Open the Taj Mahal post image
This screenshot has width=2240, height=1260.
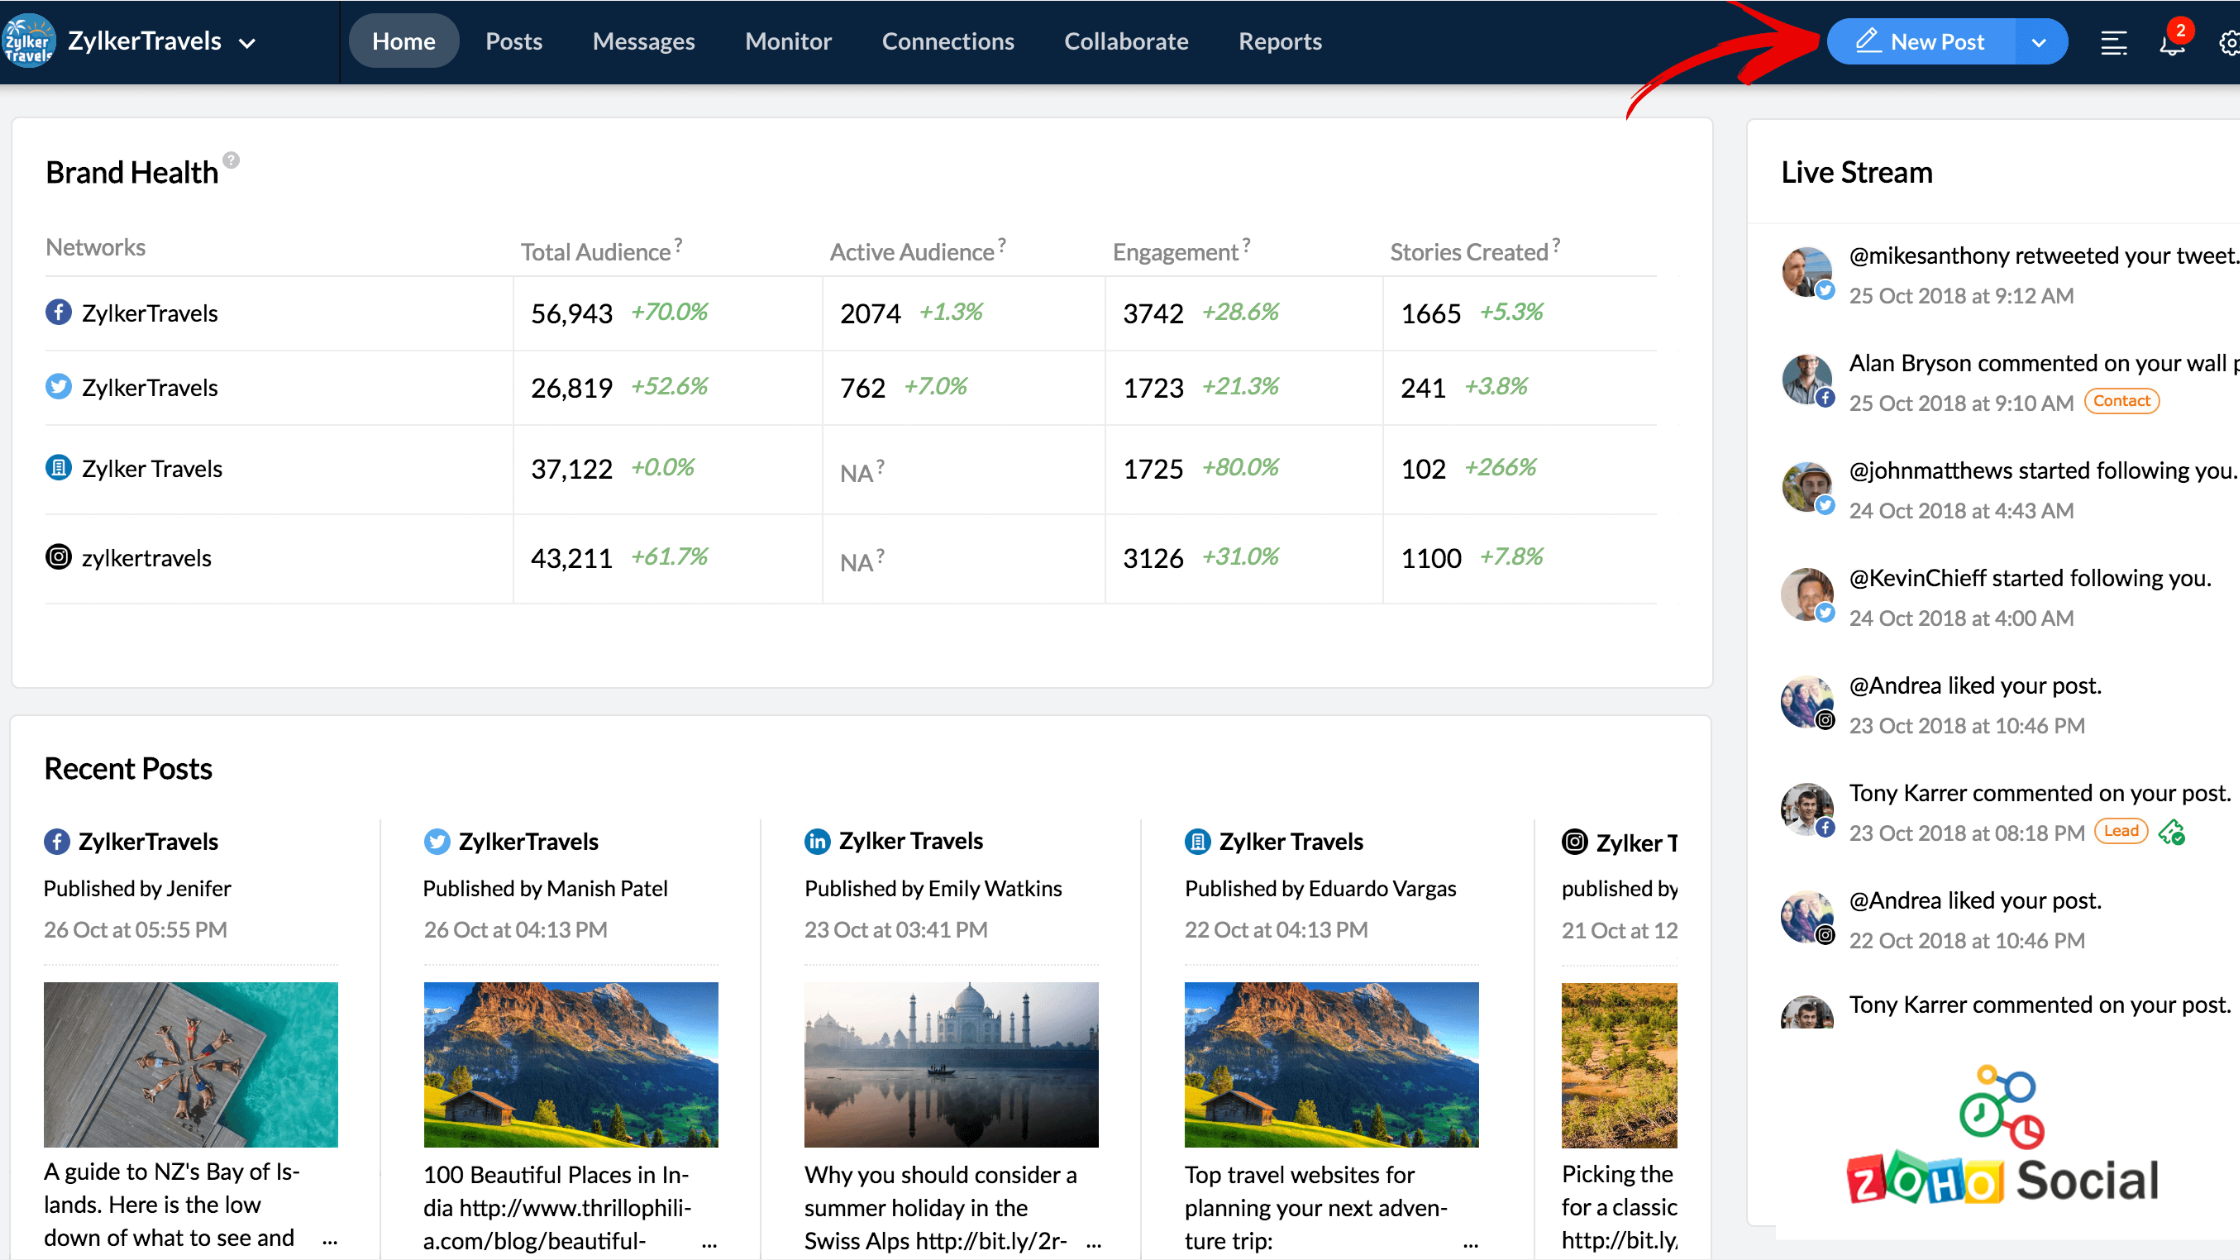pyautogui.click(x=951, y=1064)
